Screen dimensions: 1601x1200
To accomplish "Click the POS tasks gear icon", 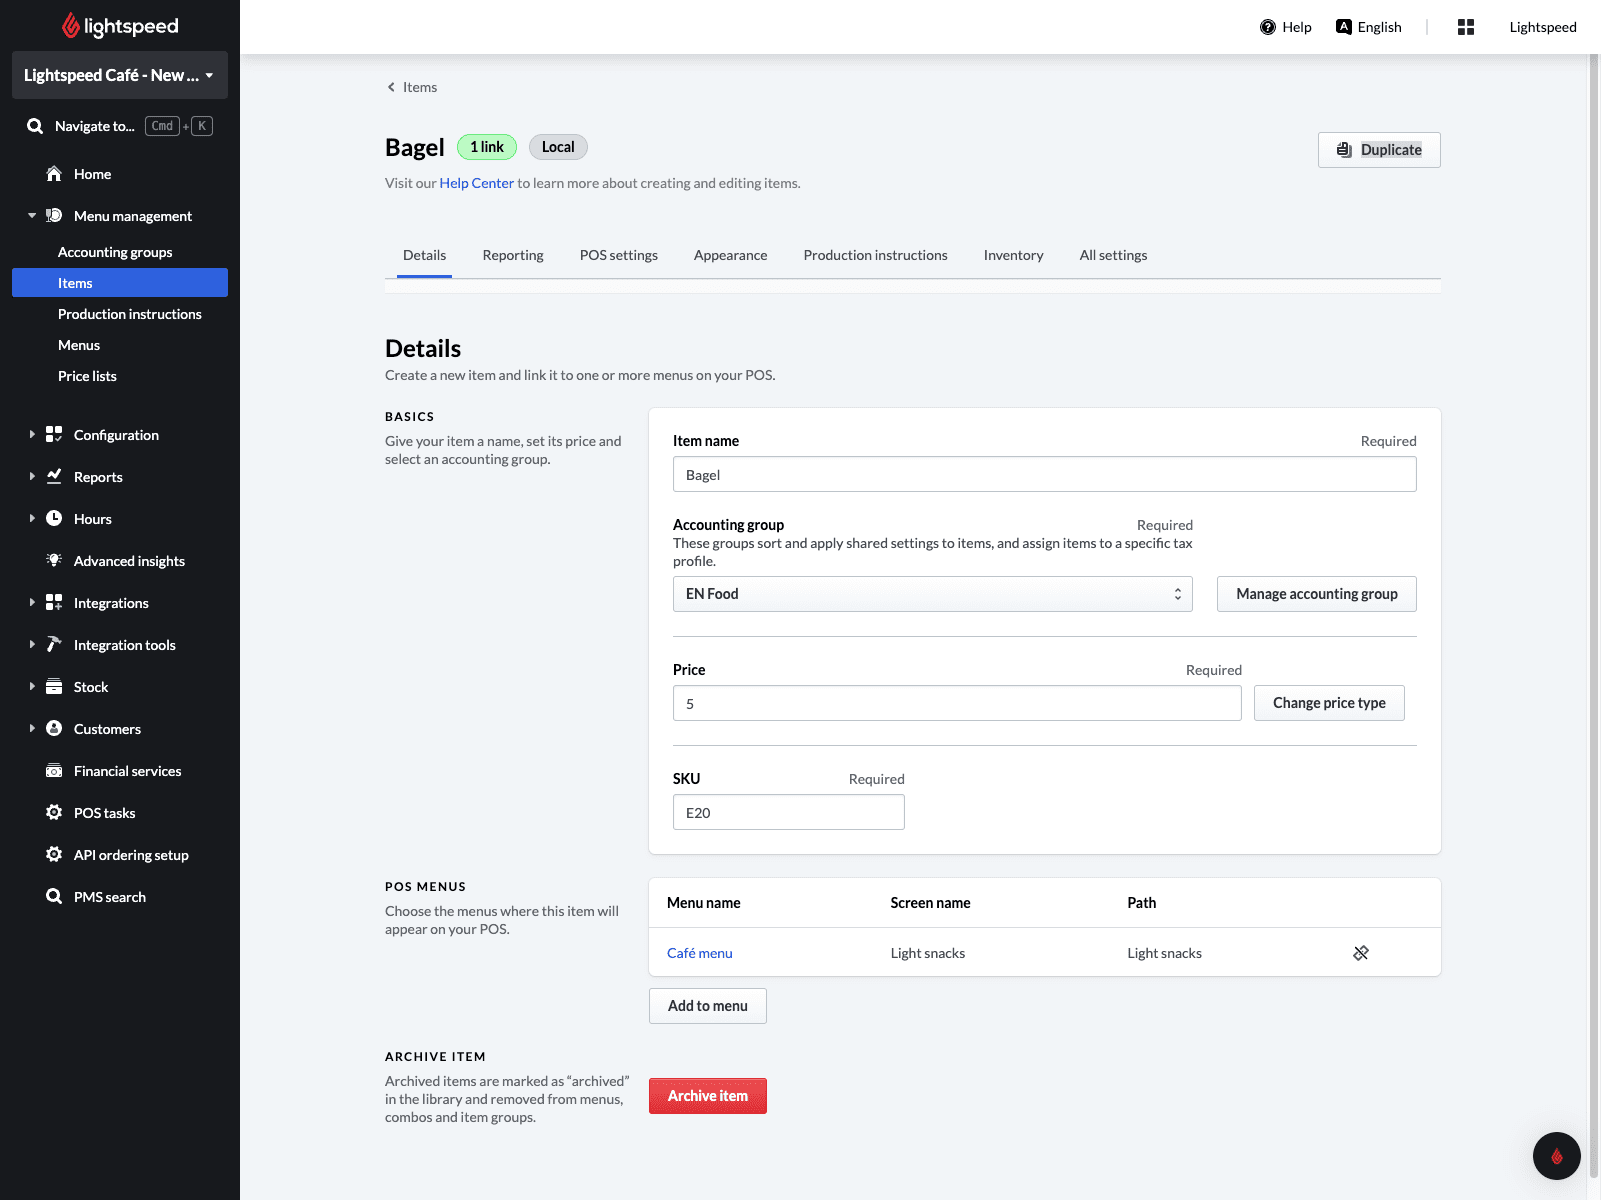I will pyautogui.click(x=54, y=813).
